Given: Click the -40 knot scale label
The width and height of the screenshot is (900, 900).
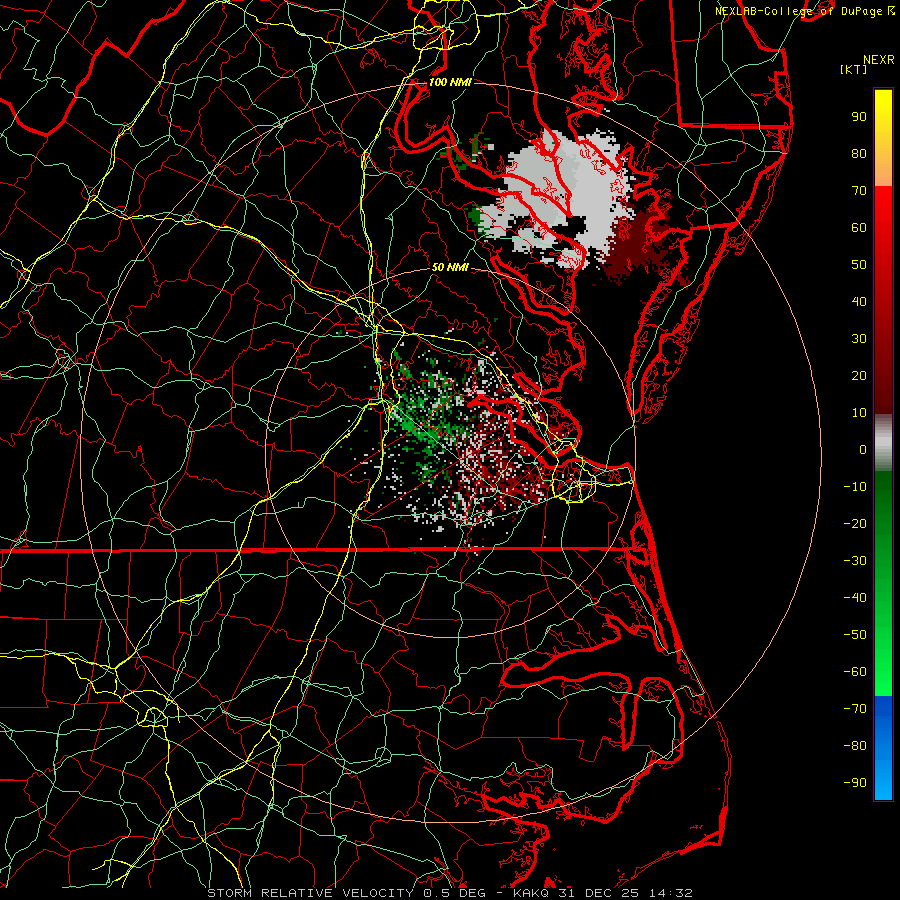Looking at the screenshot, I should click(855, 598).
